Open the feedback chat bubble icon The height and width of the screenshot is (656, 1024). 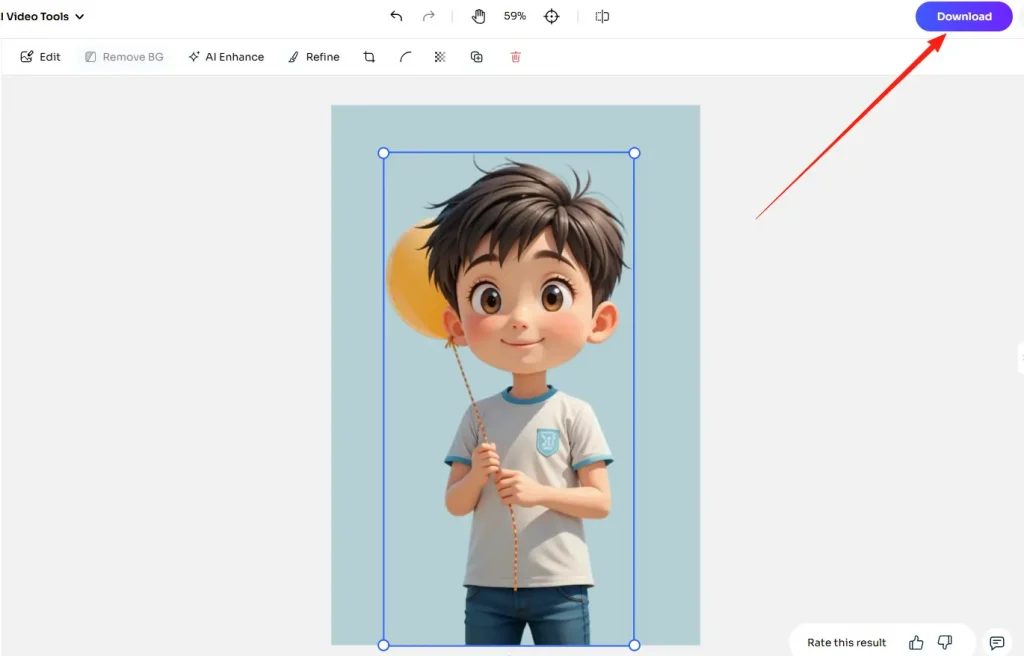coord(996,643)
